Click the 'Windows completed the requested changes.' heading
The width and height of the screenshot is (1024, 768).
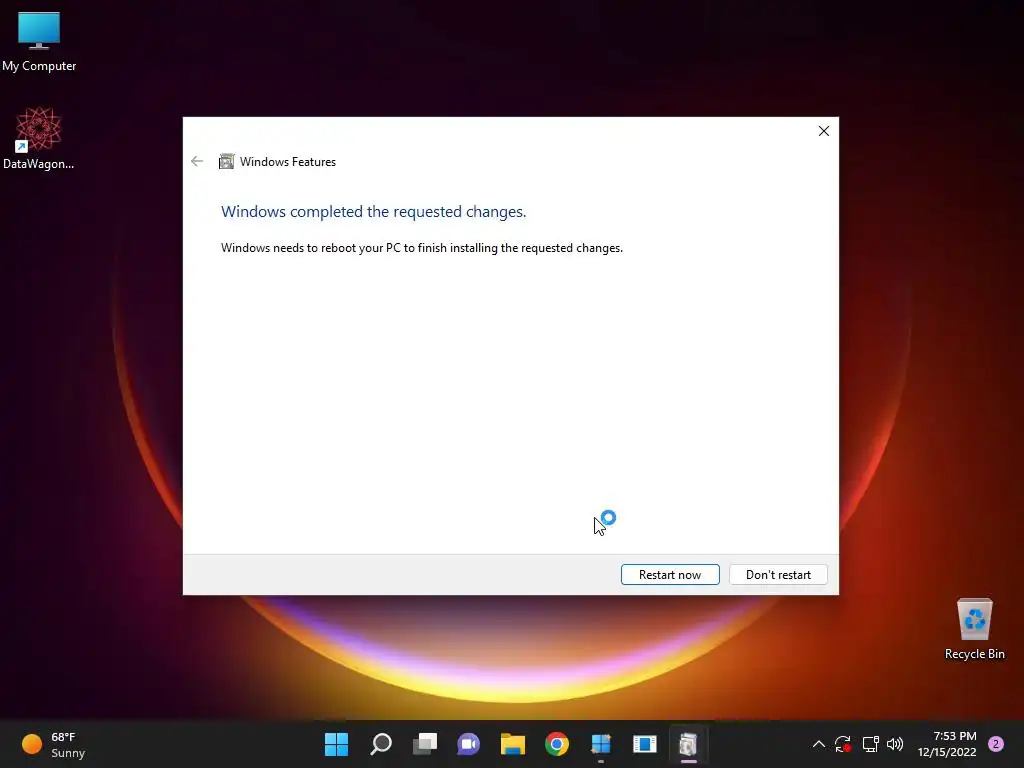[x=374, y=212]
